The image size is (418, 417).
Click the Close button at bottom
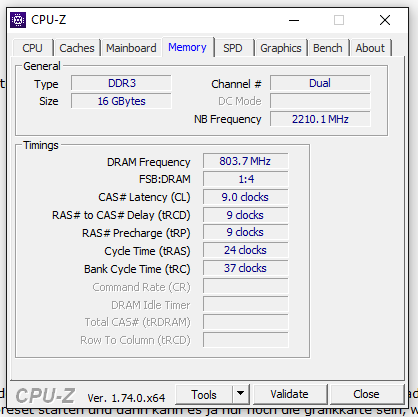(x=366, y=394)
